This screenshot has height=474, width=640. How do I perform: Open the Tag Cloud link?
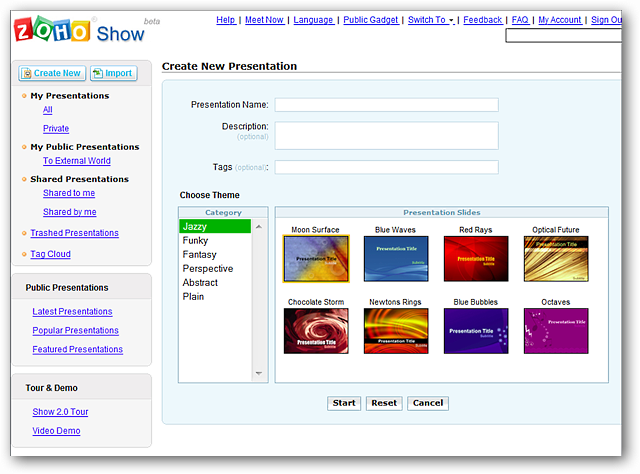50,254
